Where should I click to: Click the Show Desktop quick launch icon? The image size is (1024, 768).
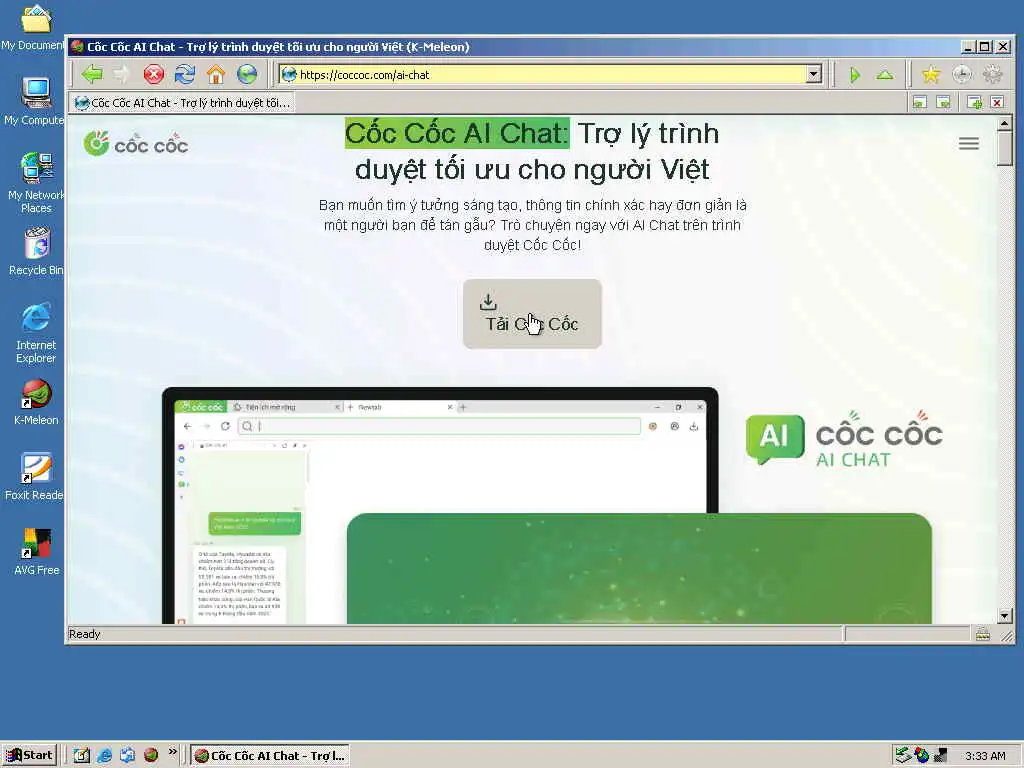[81, 755]
